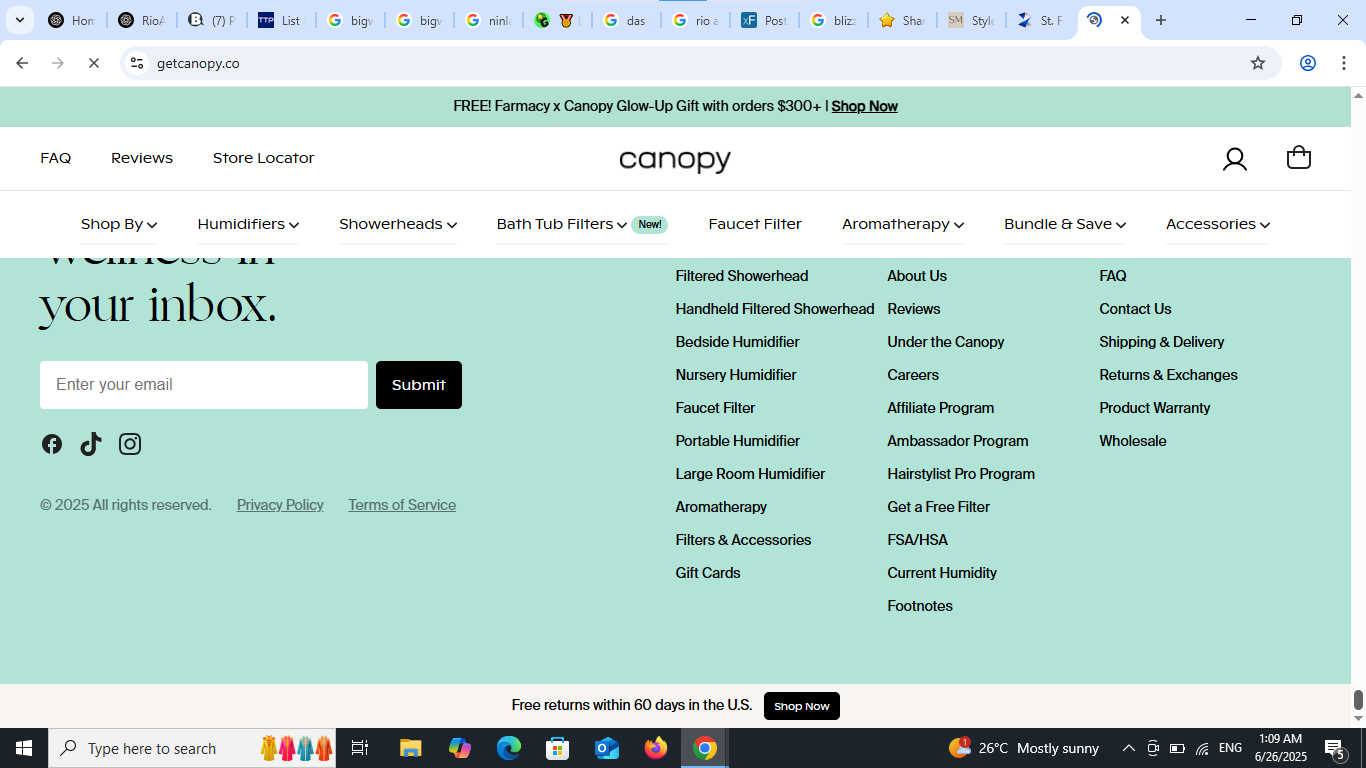Open Store Locator in header
The height and width of the screenshot is (768, 1366).
pos(264,158)
